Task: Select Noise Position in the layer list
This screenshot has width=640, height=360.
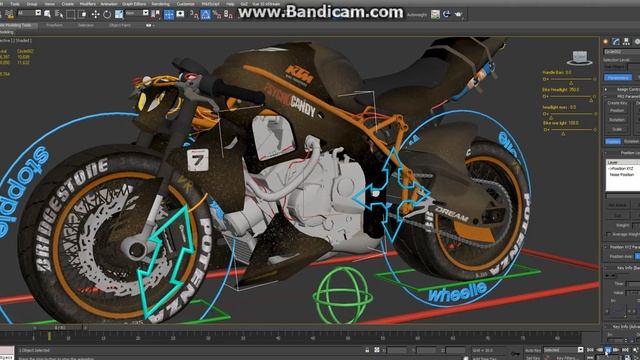Action: coord(622,174)
